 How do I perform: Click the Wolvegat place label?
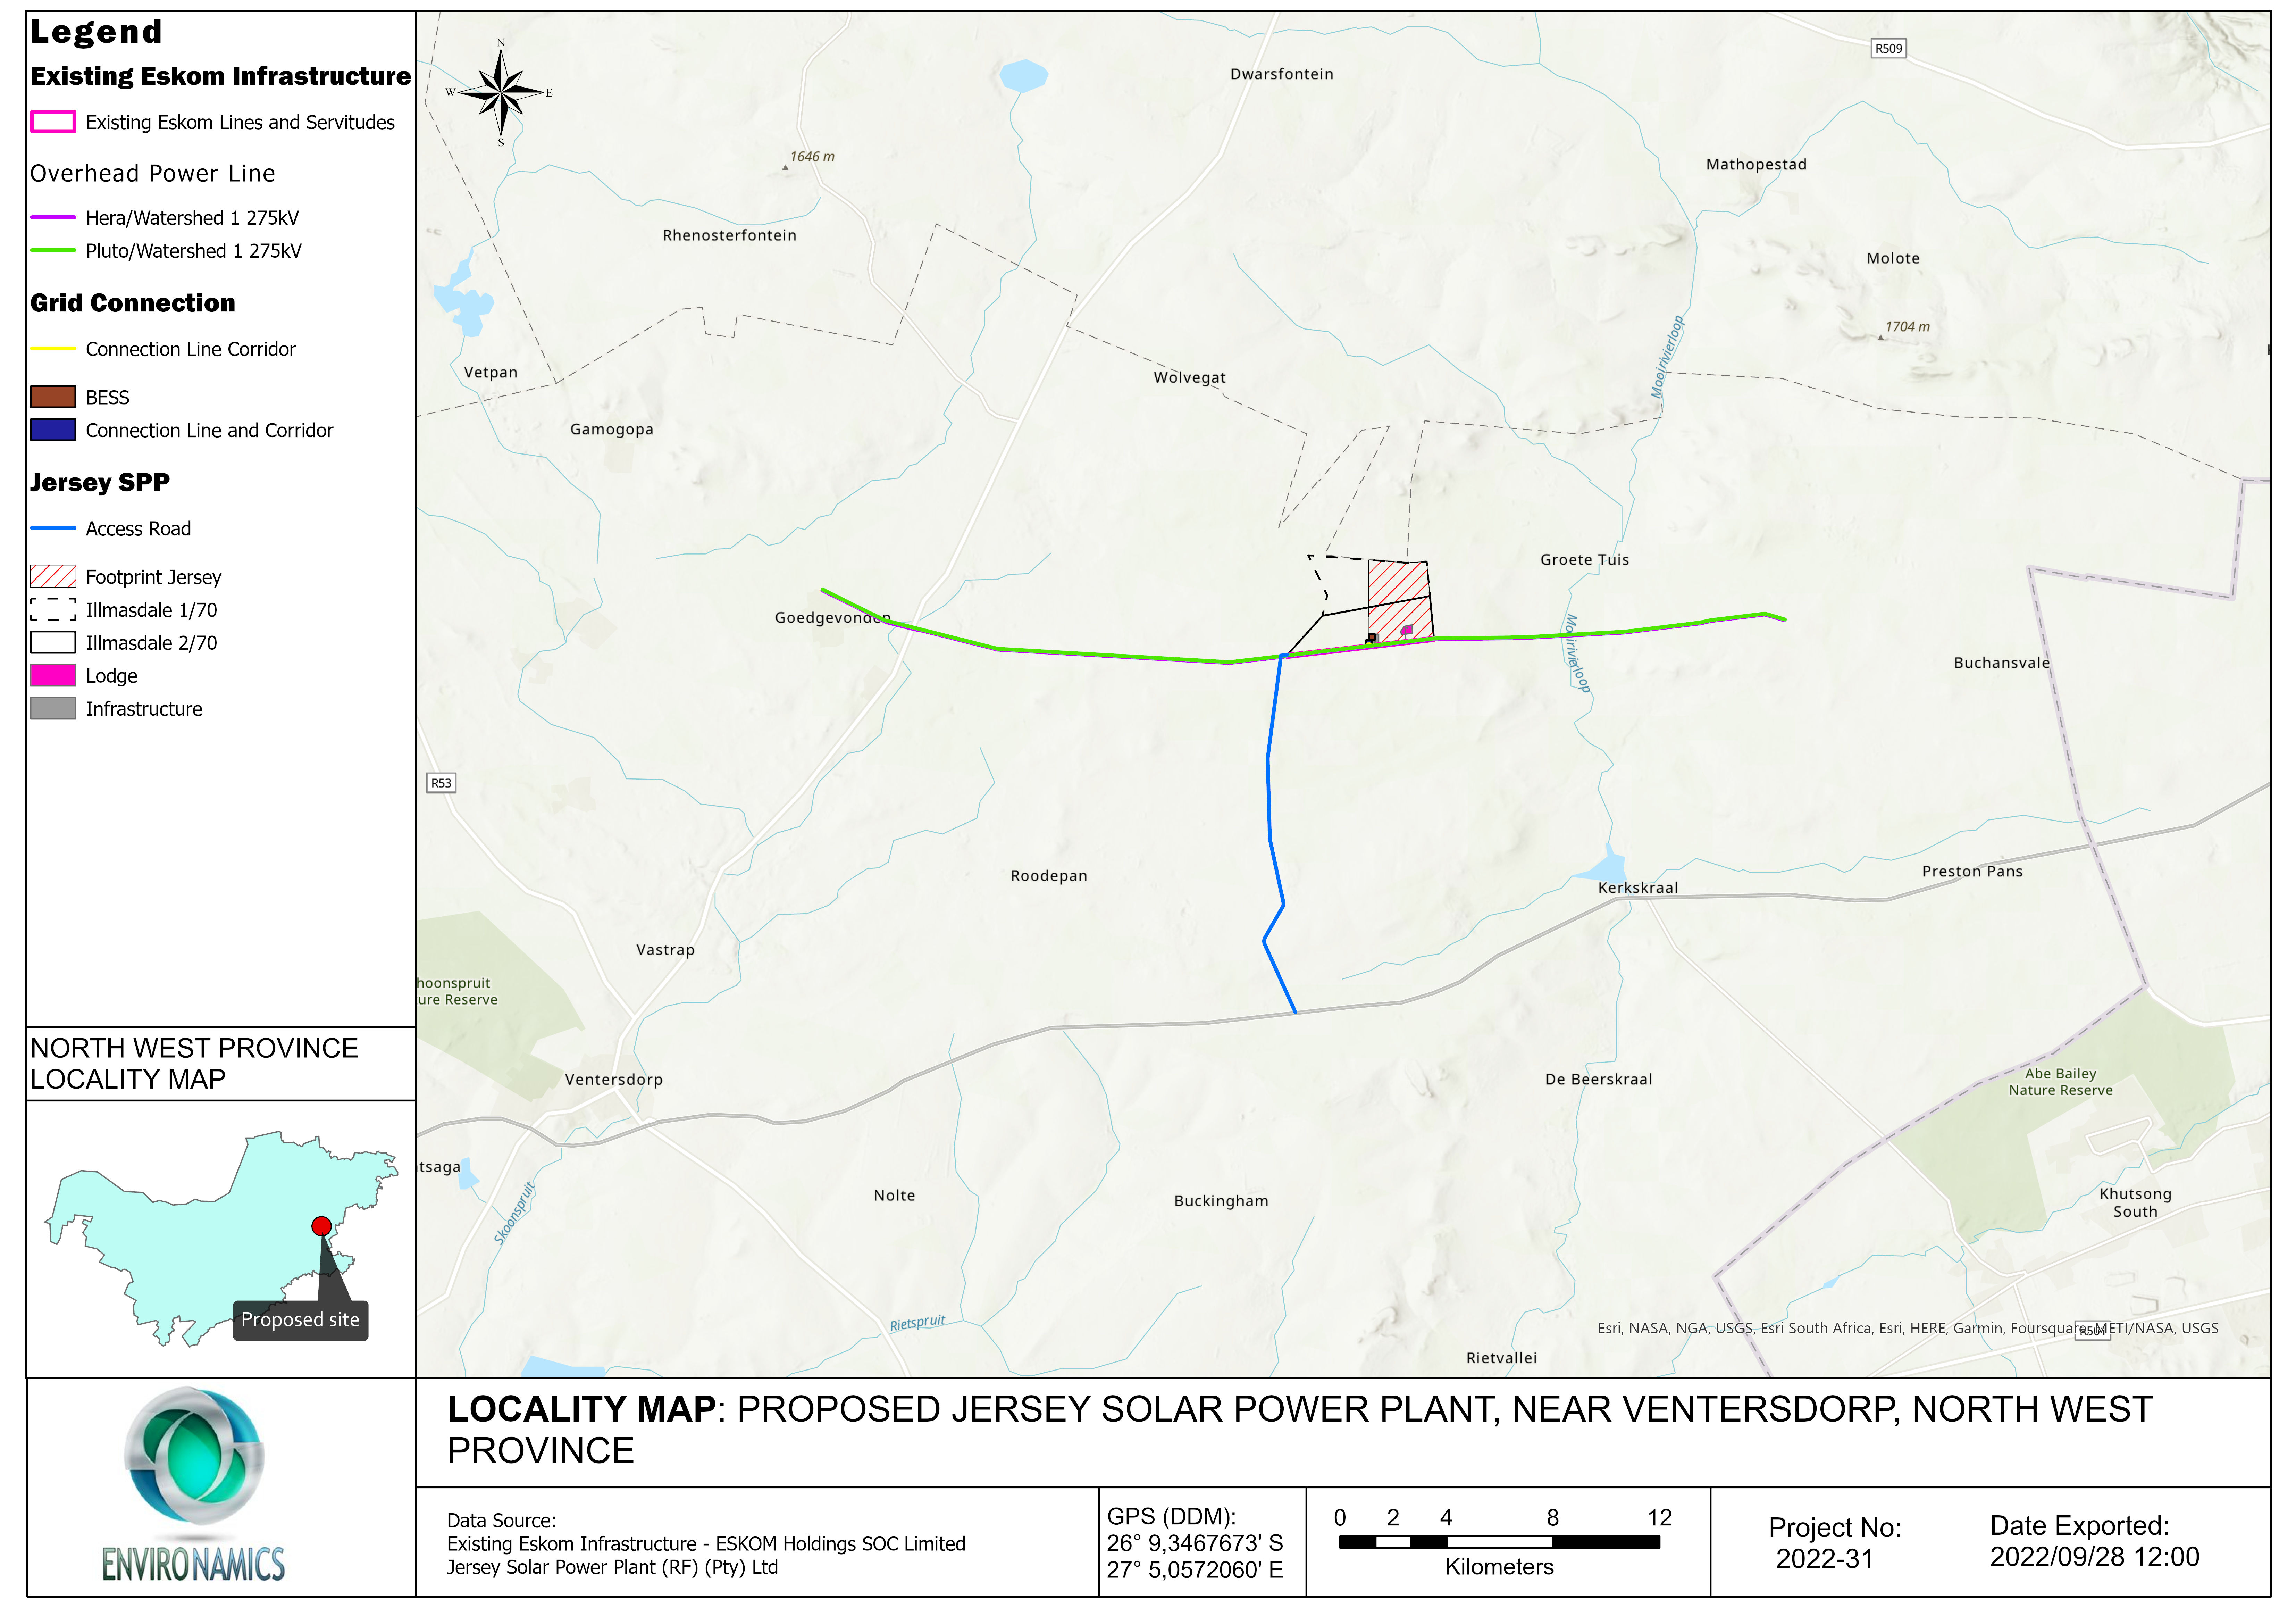click(x=1190, y=378)
